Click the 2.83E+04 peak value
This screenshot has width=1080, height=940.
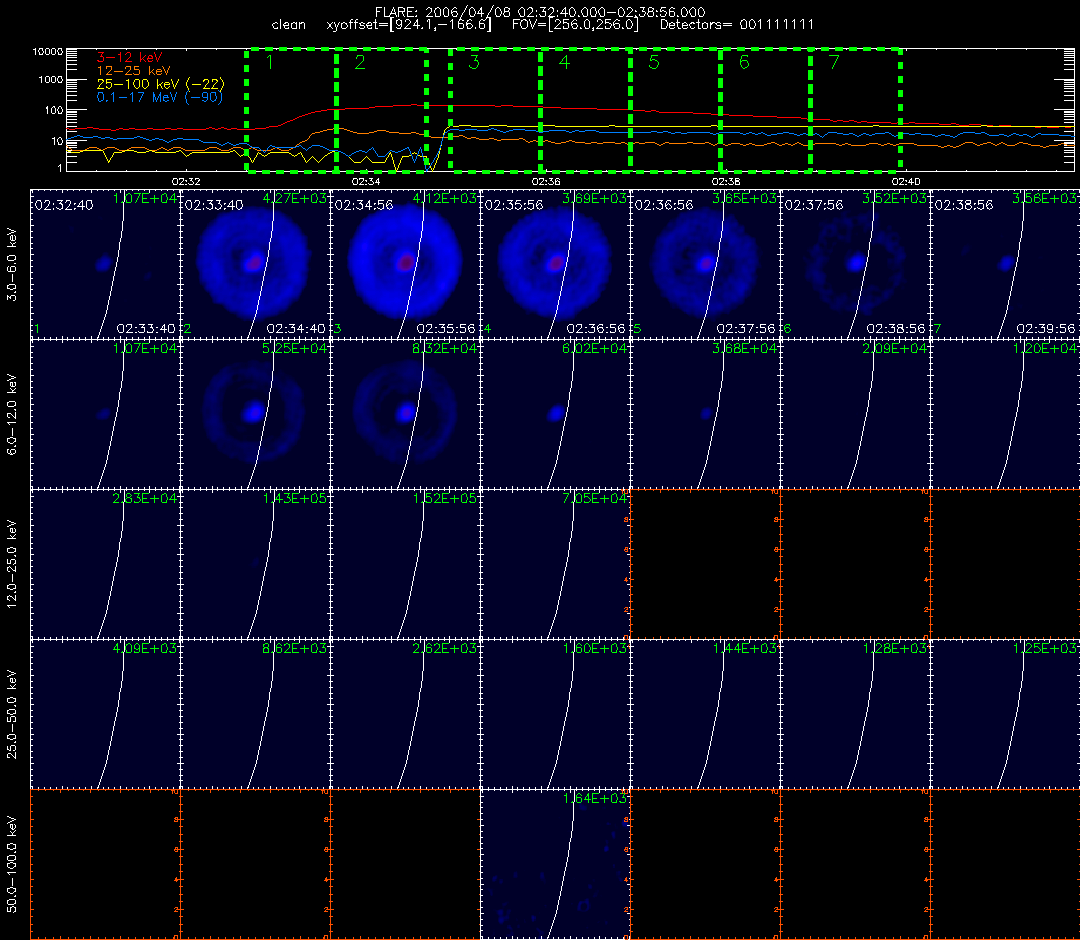(x=145, y=498)
